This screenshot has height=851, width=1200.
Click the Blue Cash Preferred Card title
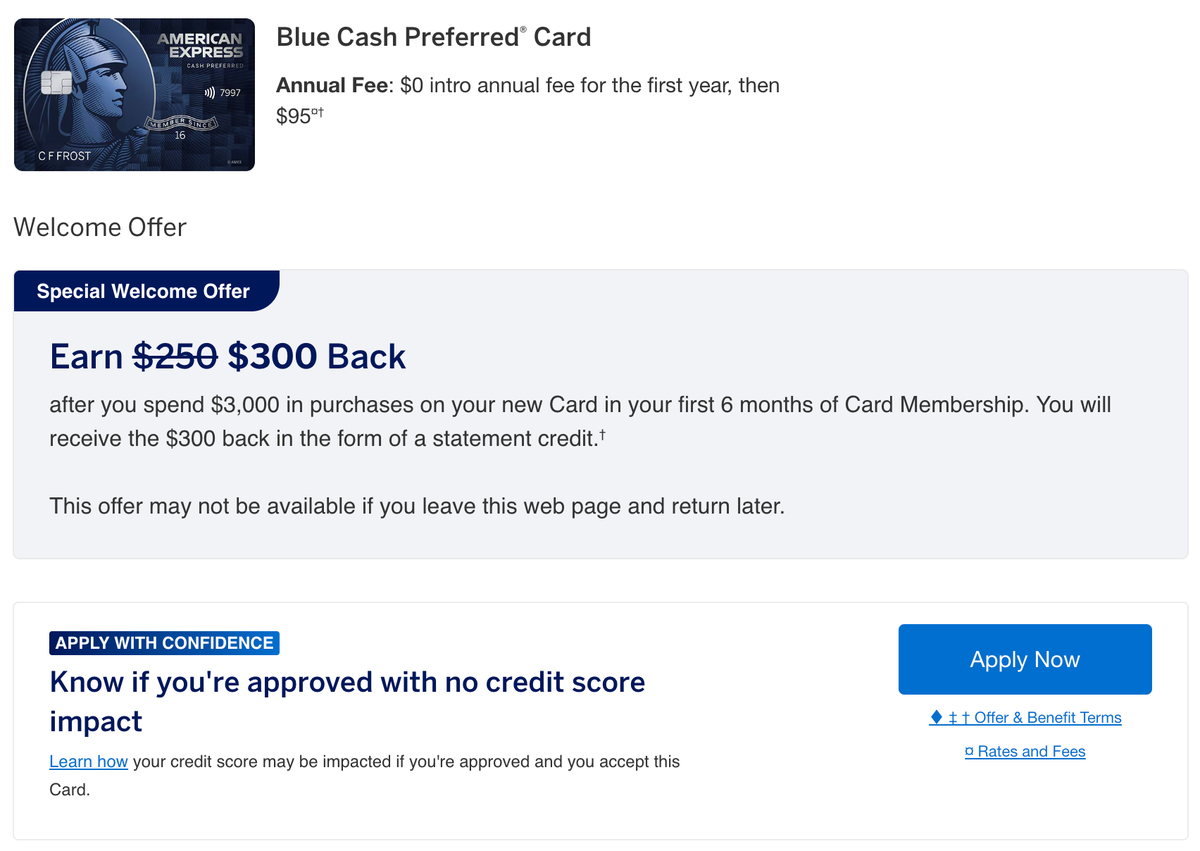(x=433, y=36)
